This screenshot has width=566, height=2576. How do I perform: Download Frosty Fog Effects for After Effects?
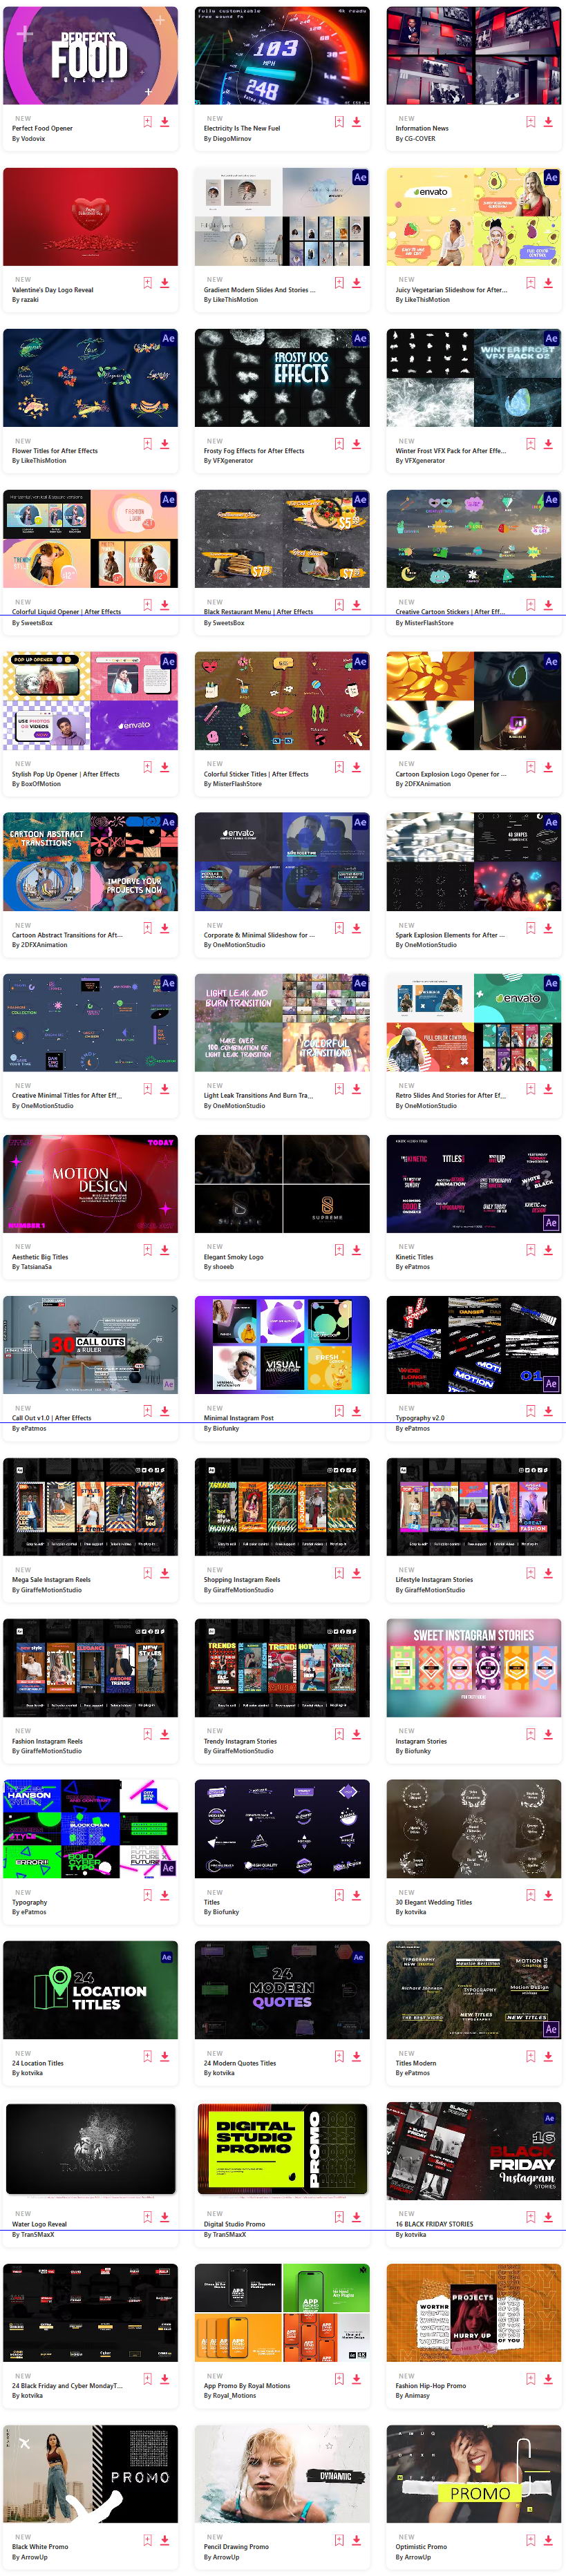tap(356, 444)
